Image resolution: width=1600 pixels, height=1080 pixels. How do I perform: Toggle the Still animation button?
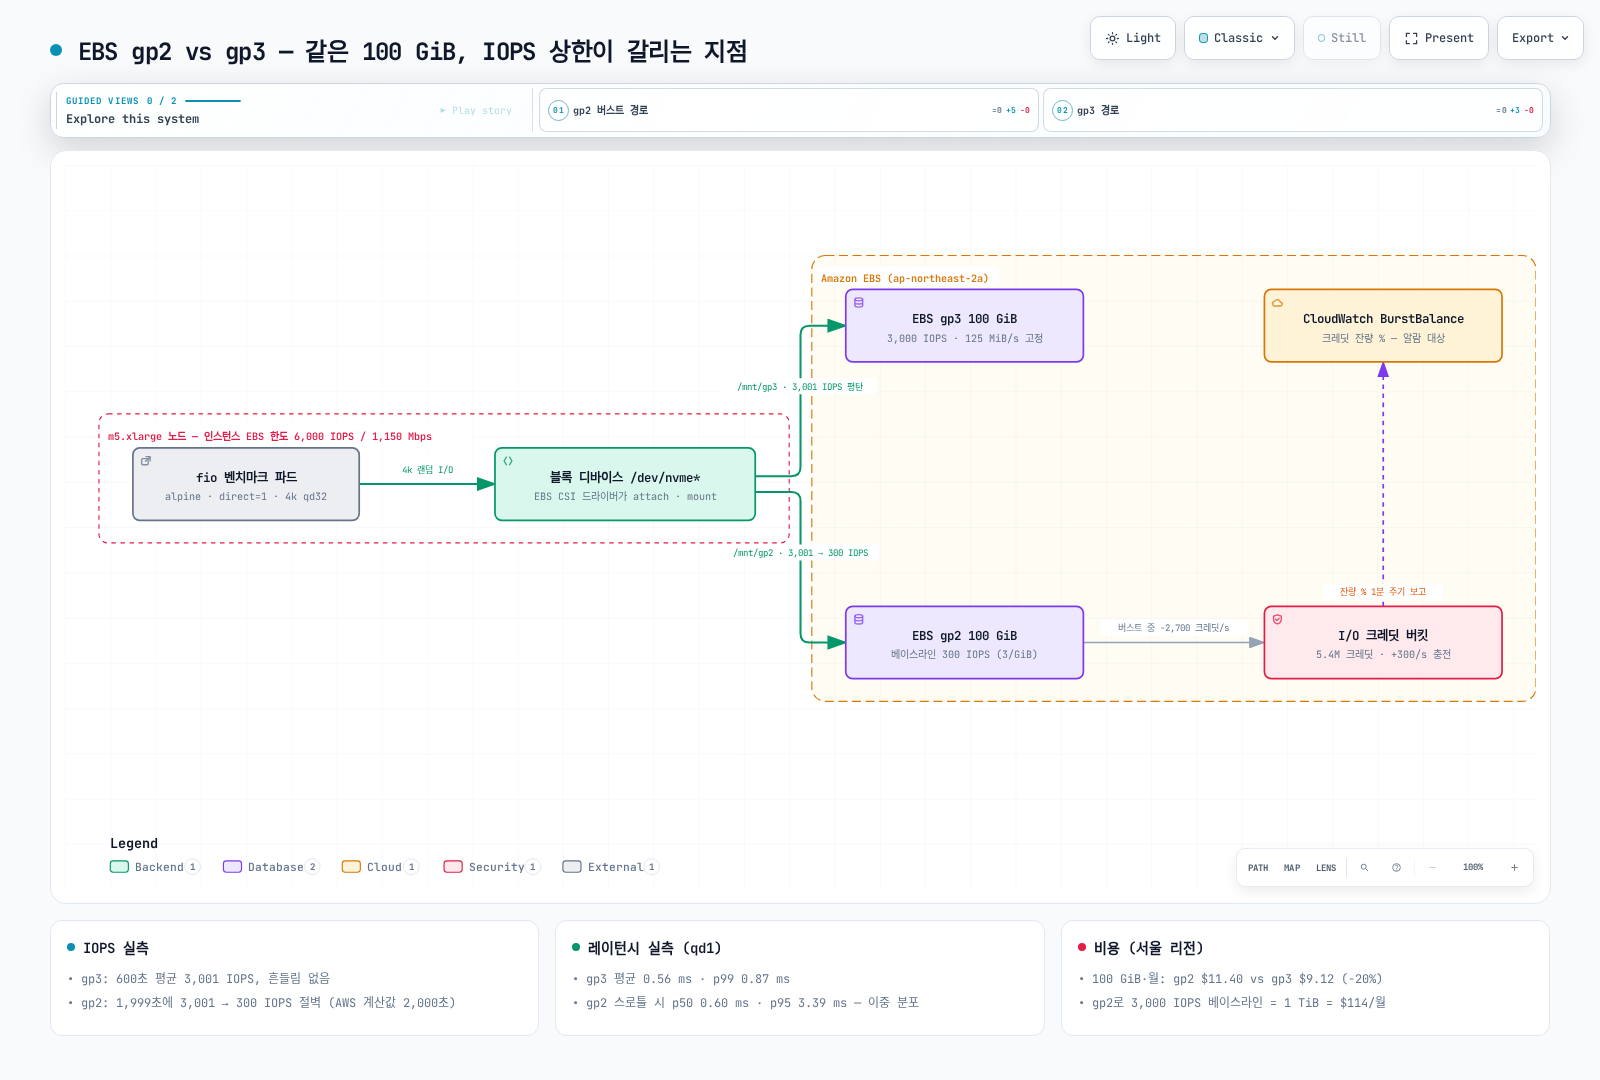tap(1341, 38)
